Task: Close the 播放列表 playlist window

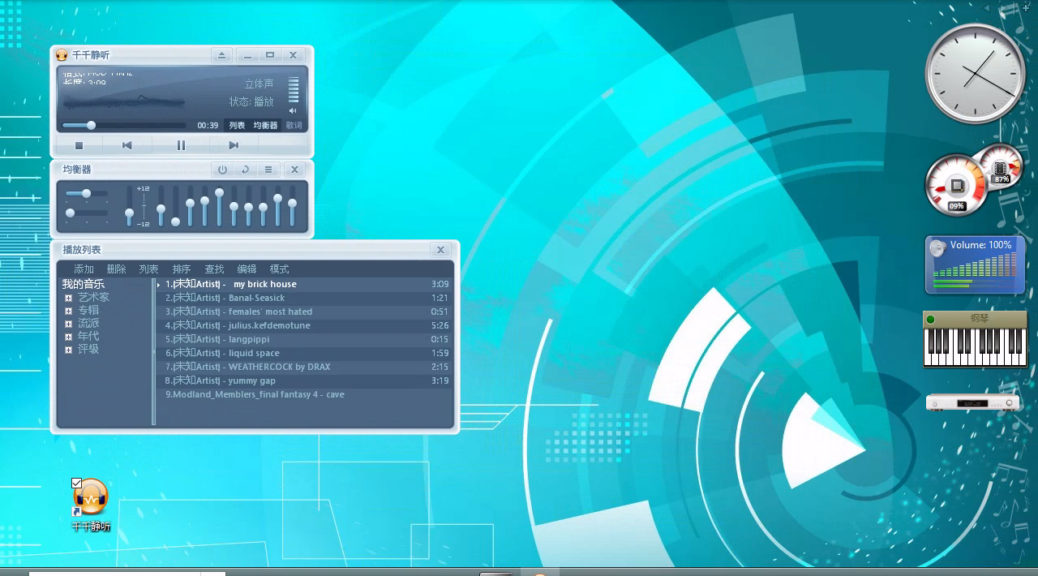Action: [x=440, y=250]
